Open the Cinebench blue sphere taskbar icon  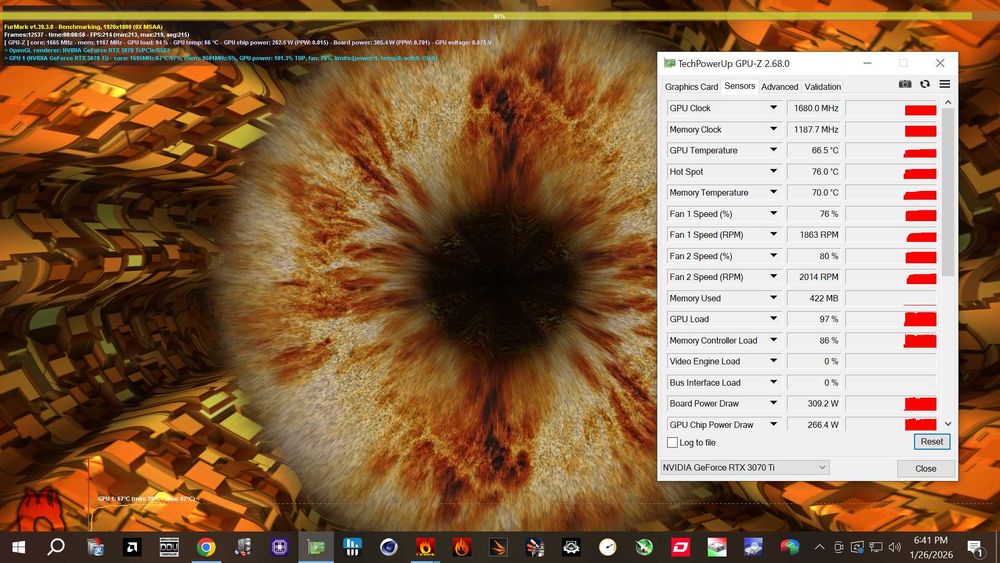[x=388, y=547]
